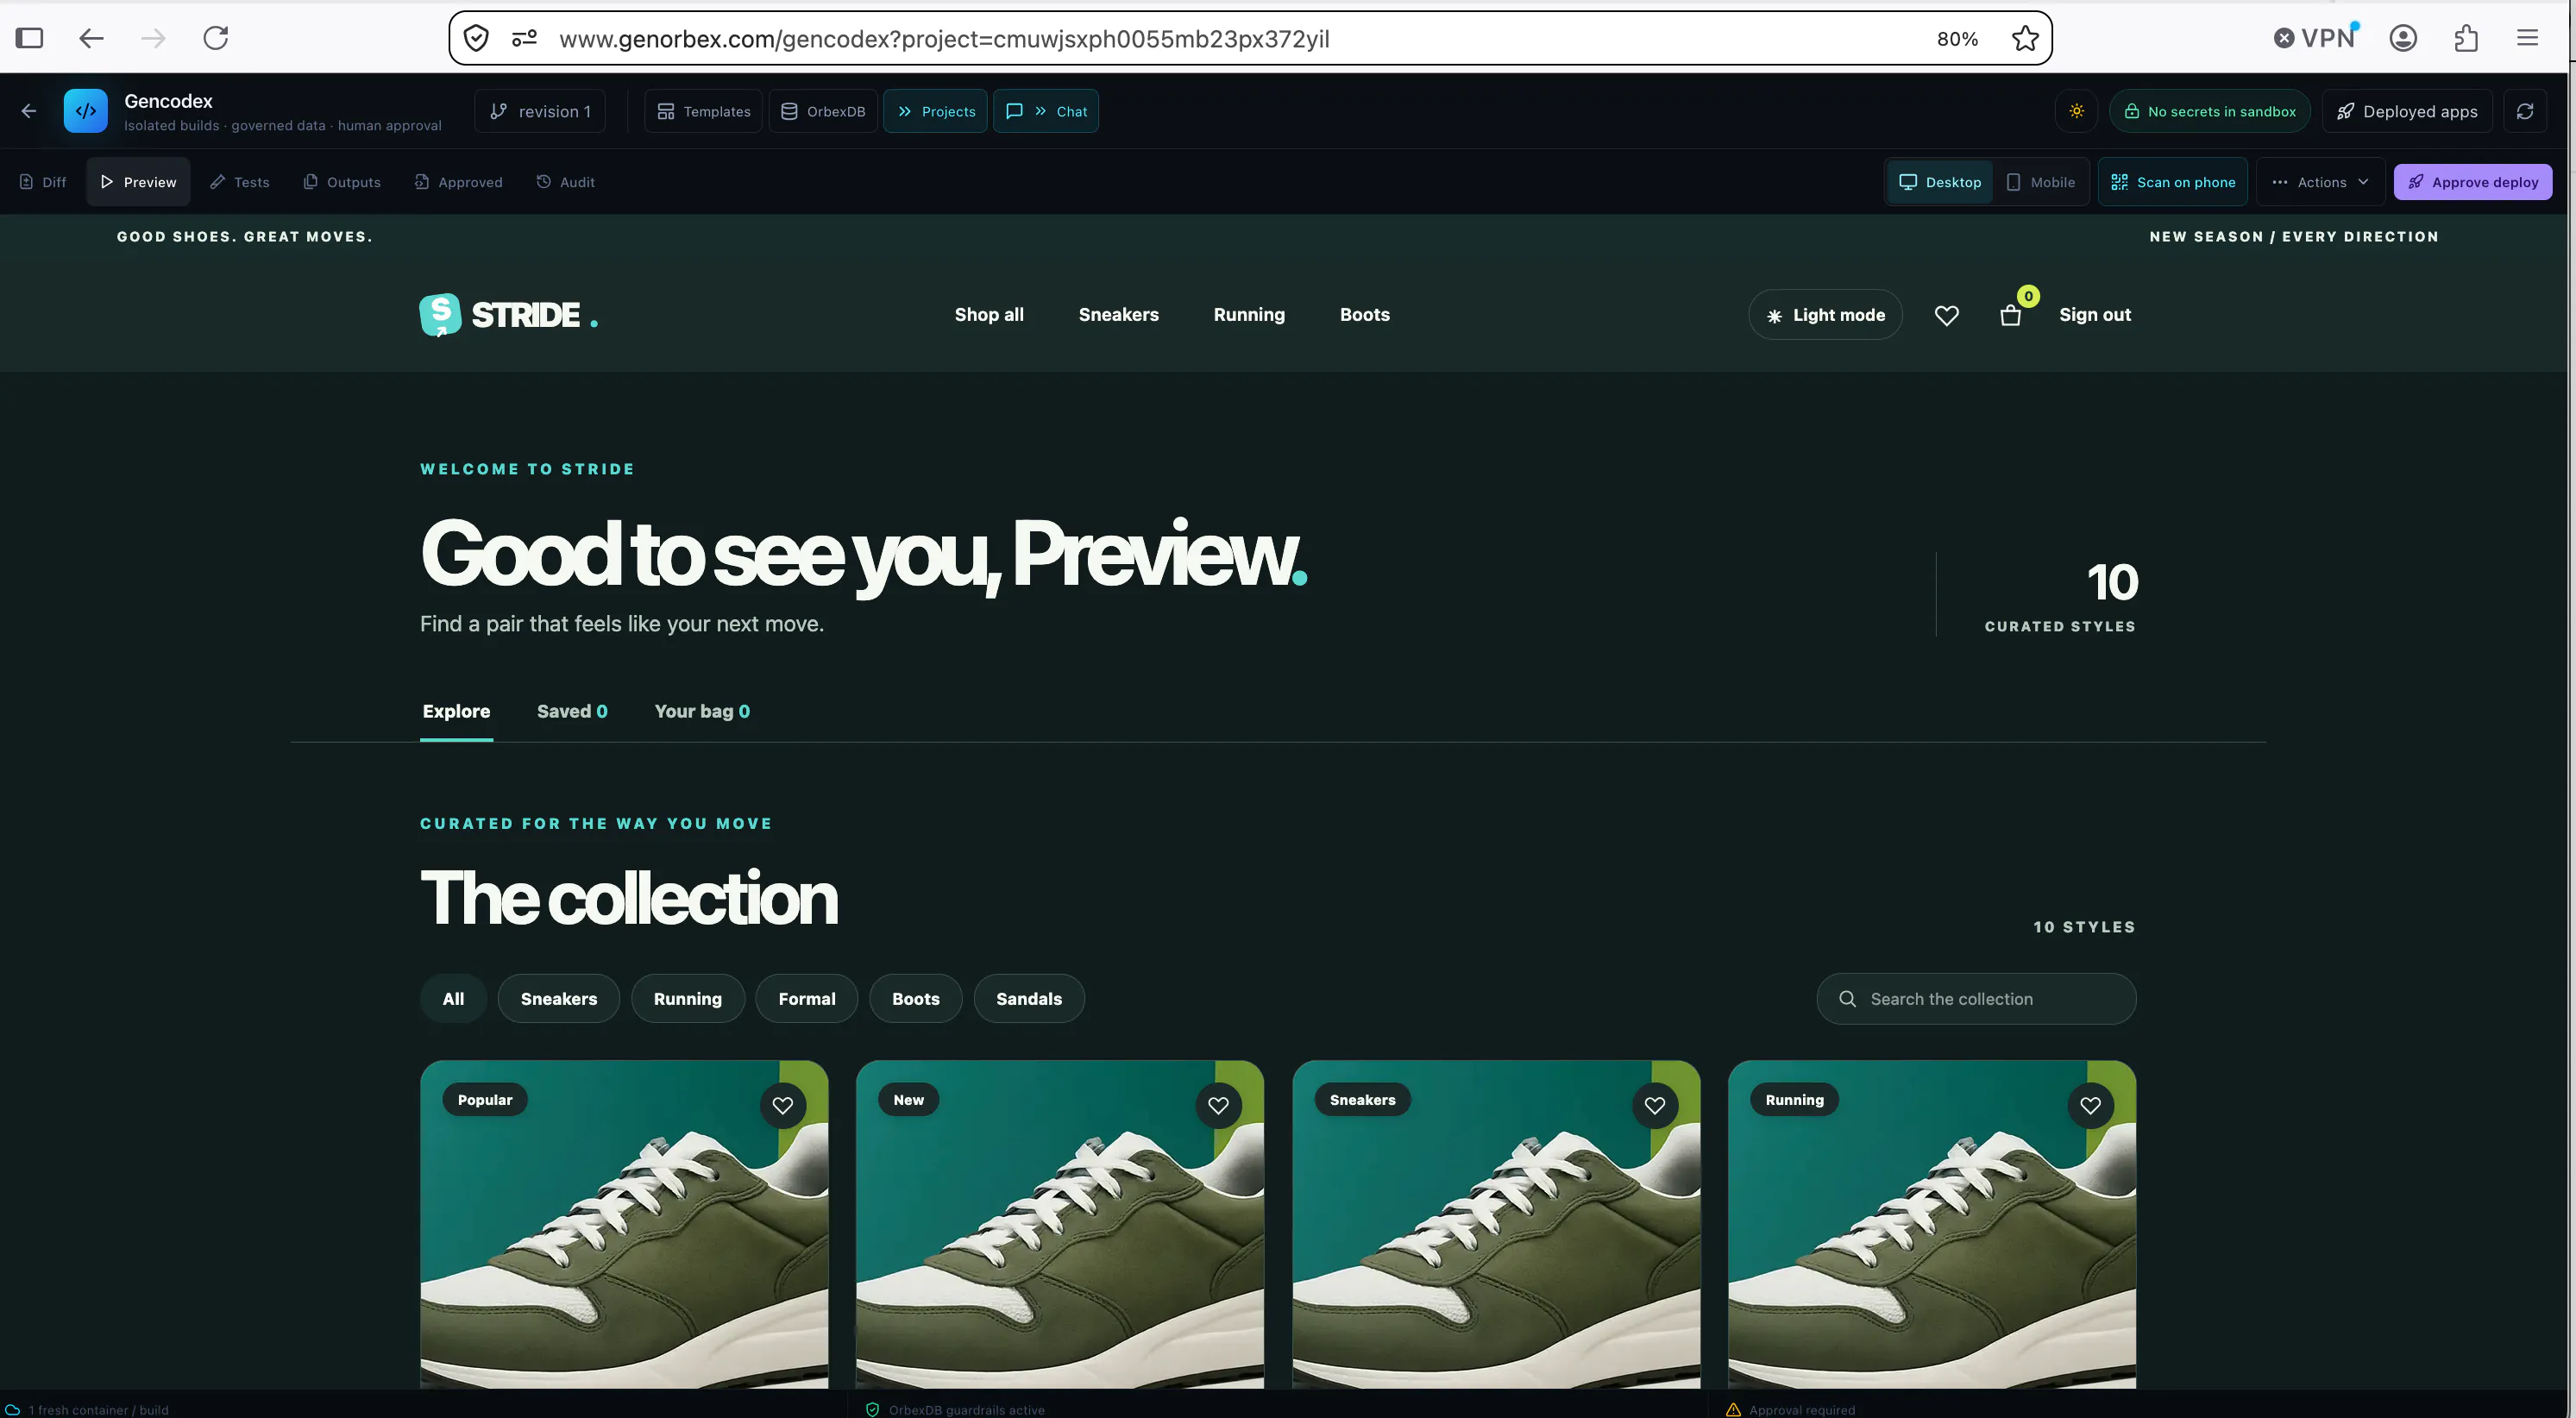The height and width of the screenshot is (1418, 2576).
Task: Switch to the Your bag 0 tab
Action: 702,712
